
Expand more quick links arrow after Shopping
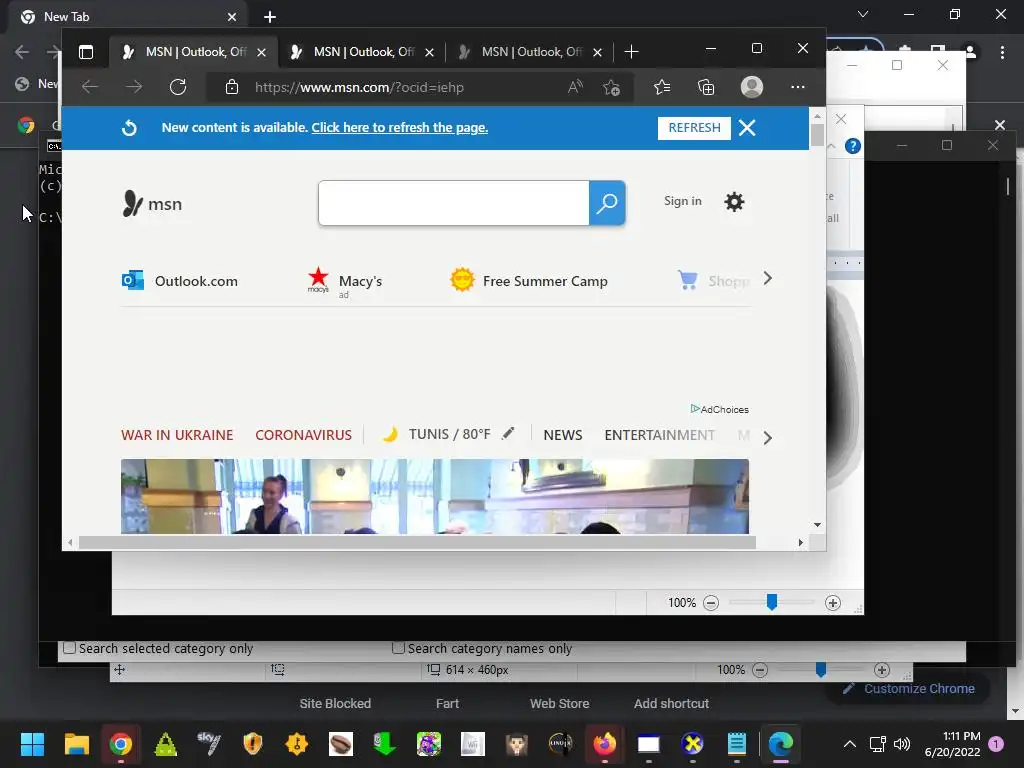tap(768, 279)
